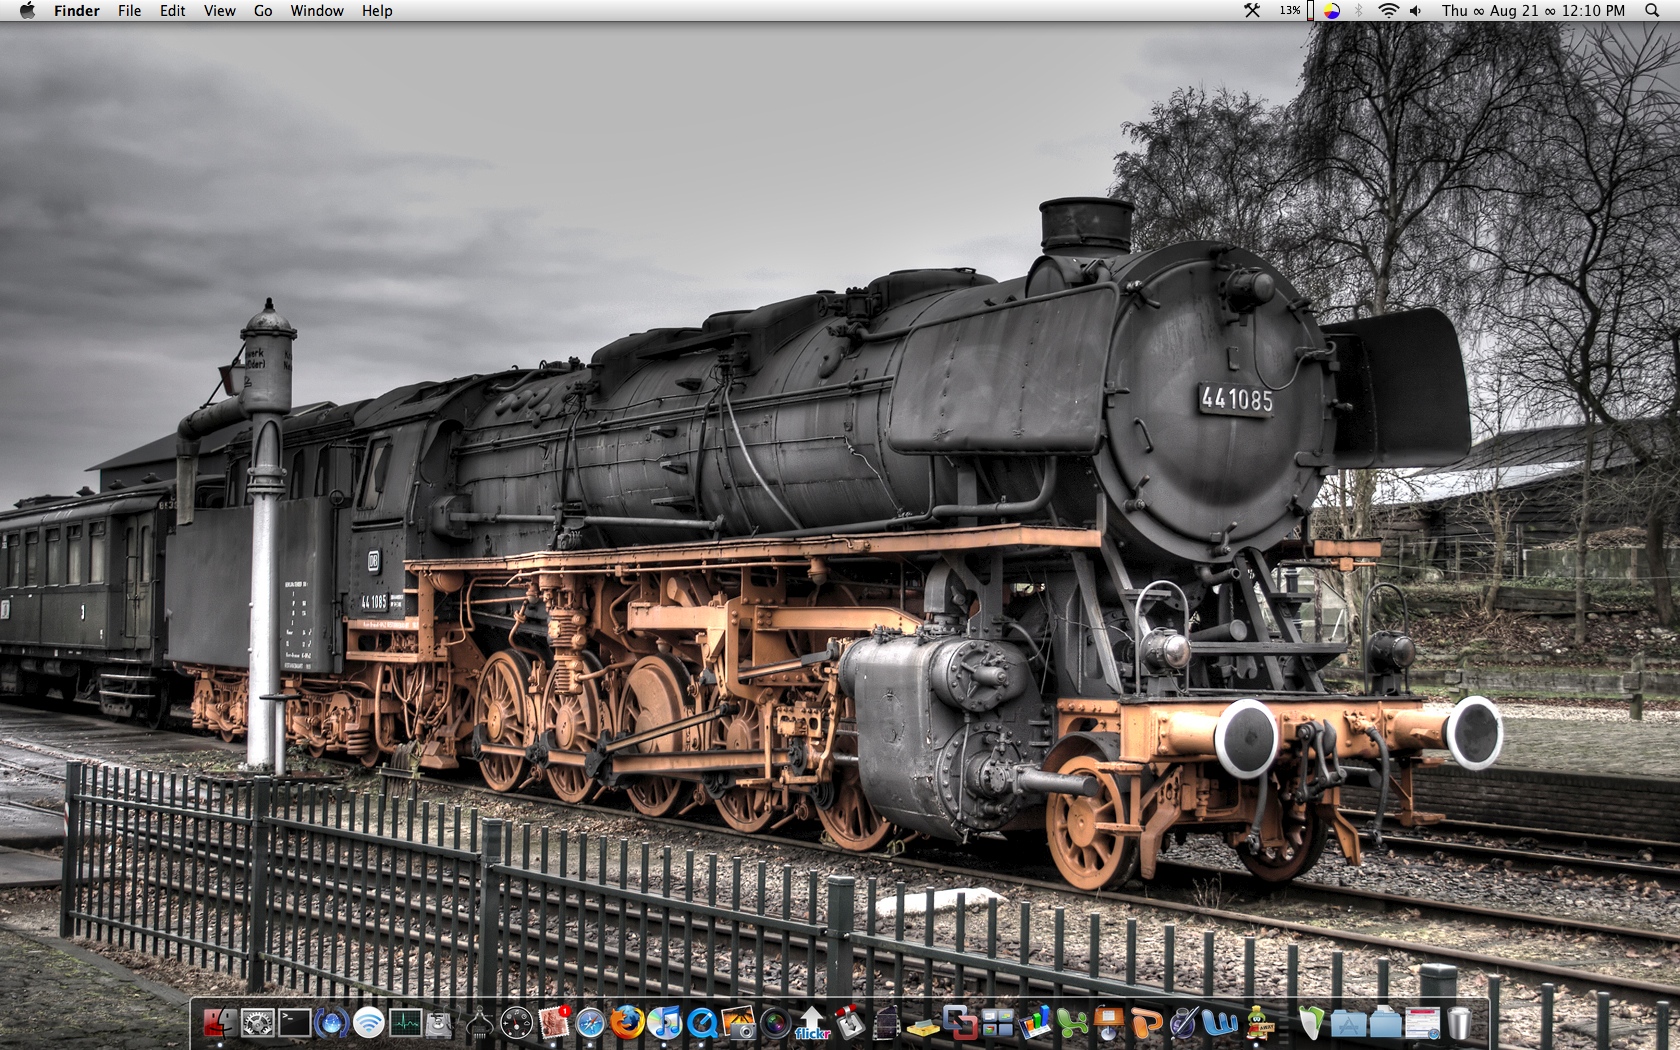
Task: Launch AirPort Utility from the Dock
Action: [368, 1023]
